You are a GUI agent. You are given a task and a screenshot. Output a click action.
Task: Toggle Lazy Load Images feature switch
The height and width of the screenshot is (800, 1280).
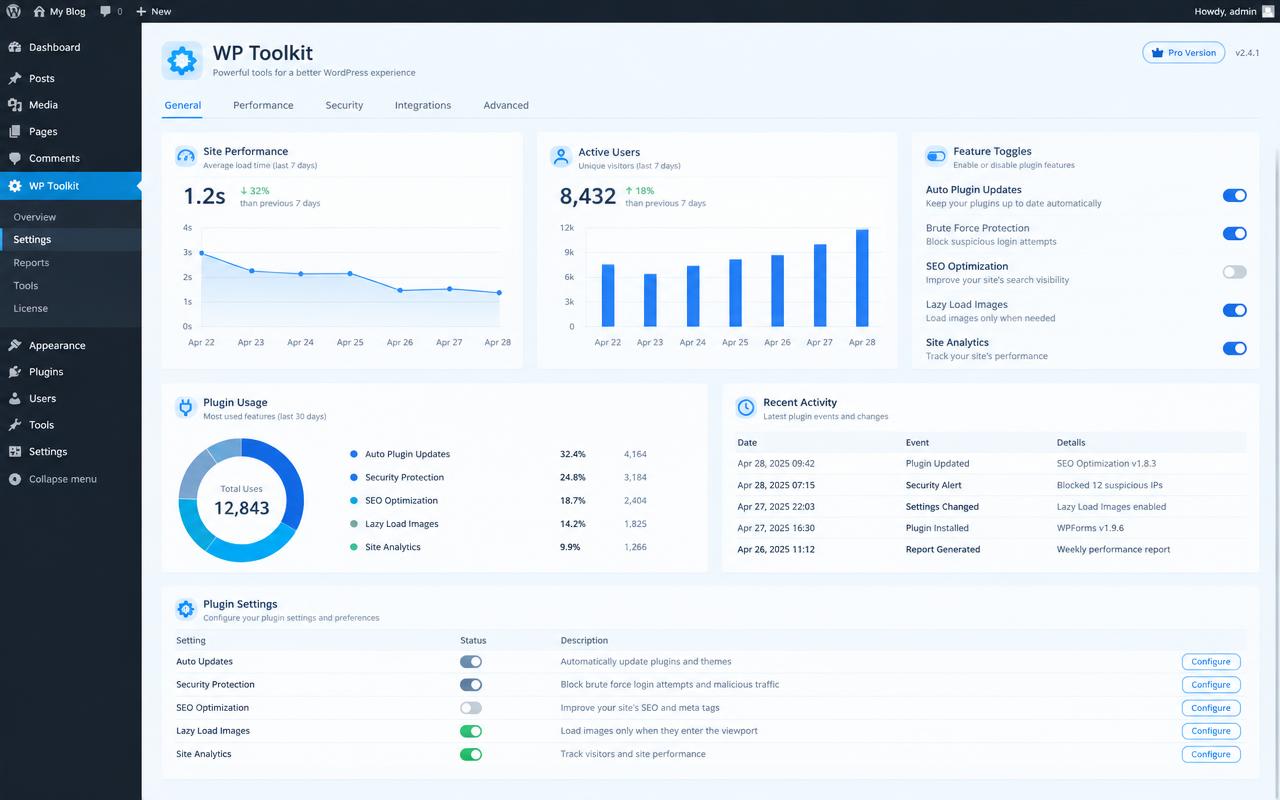[x=1235, y=310]
